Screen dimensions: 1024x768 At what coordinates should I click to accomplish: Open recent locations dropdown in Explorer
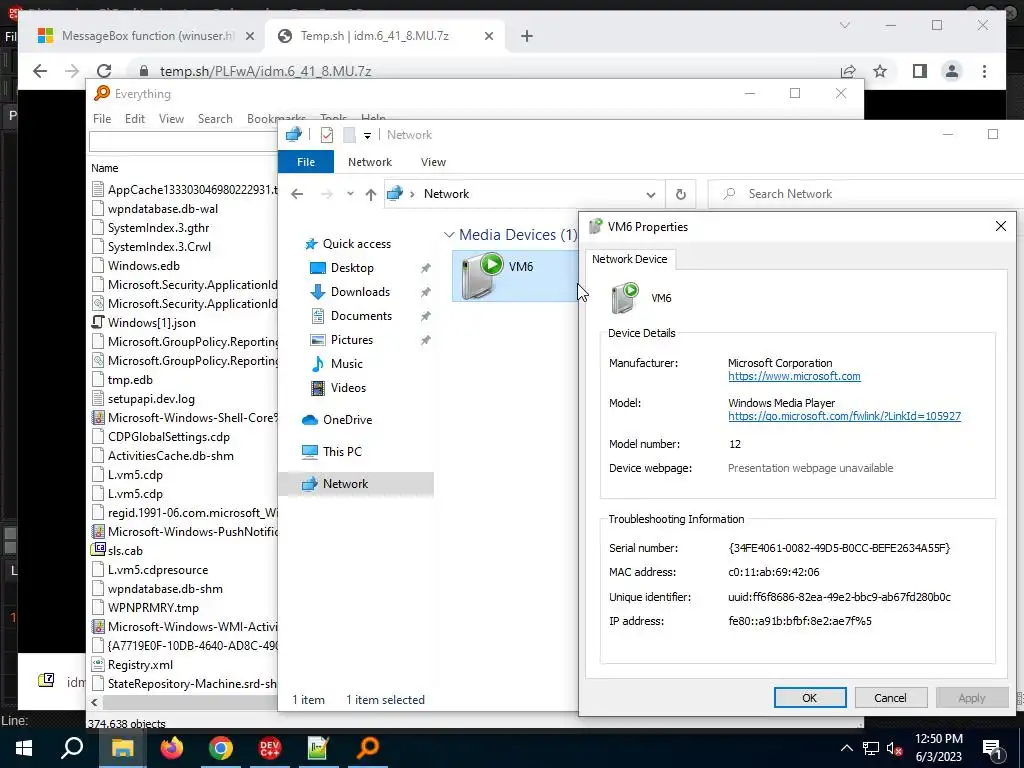[x=350, y=194]
